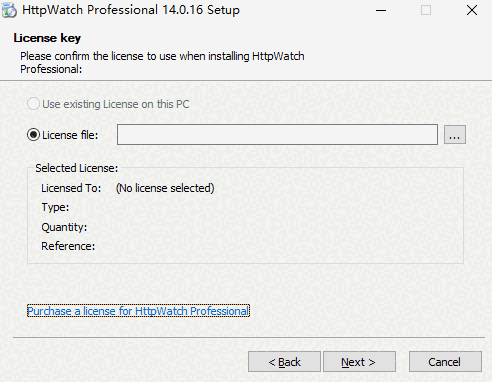Viewport: 492px width, 382px height.
Task: Cancel the HttpWatch setup
Action: coord(445,362)
